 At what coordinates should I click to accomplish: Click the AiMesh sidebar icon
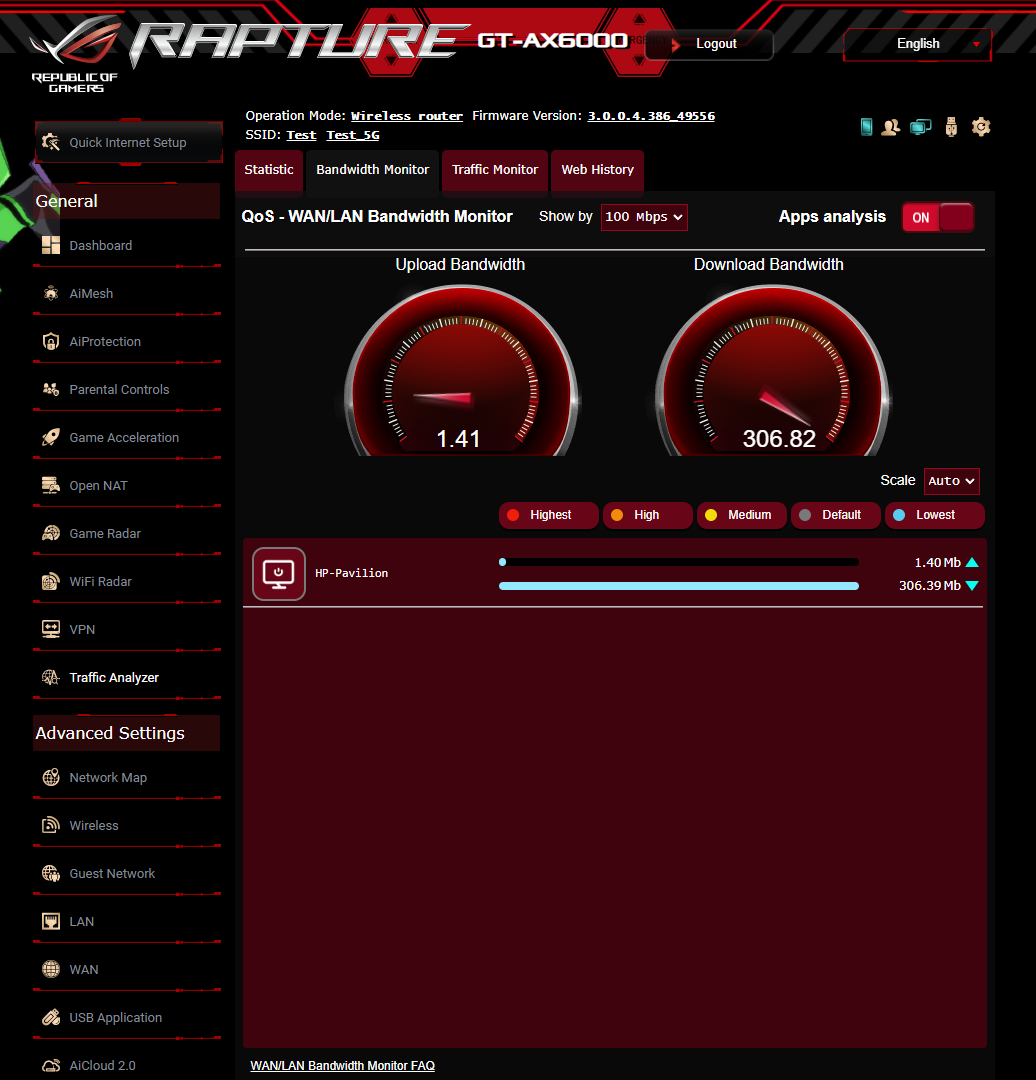[x=50, y=293]
